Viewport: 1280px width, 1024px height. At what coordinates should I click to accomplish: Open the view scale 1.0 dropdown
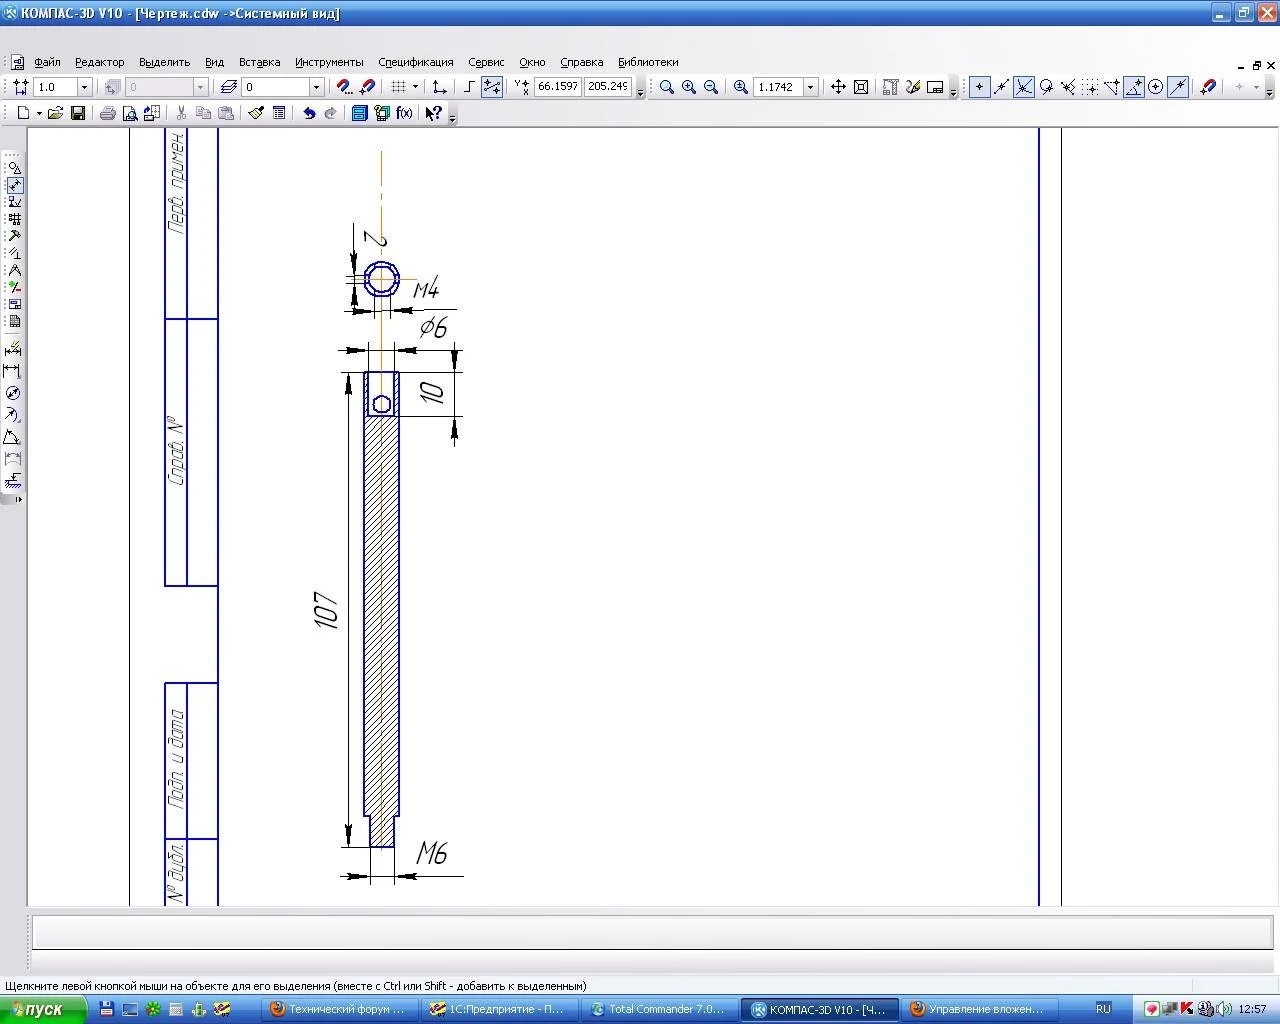(84, 87)
